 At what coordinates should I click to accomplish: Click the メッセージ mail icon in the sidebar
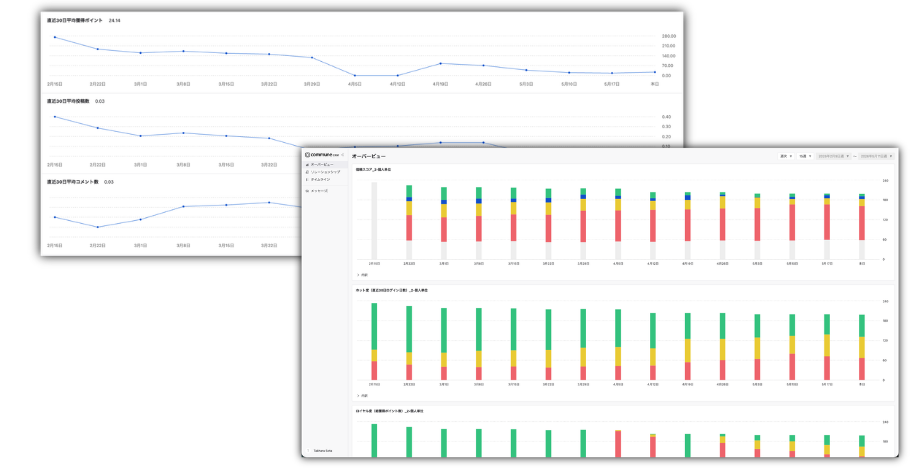(307, 191)
